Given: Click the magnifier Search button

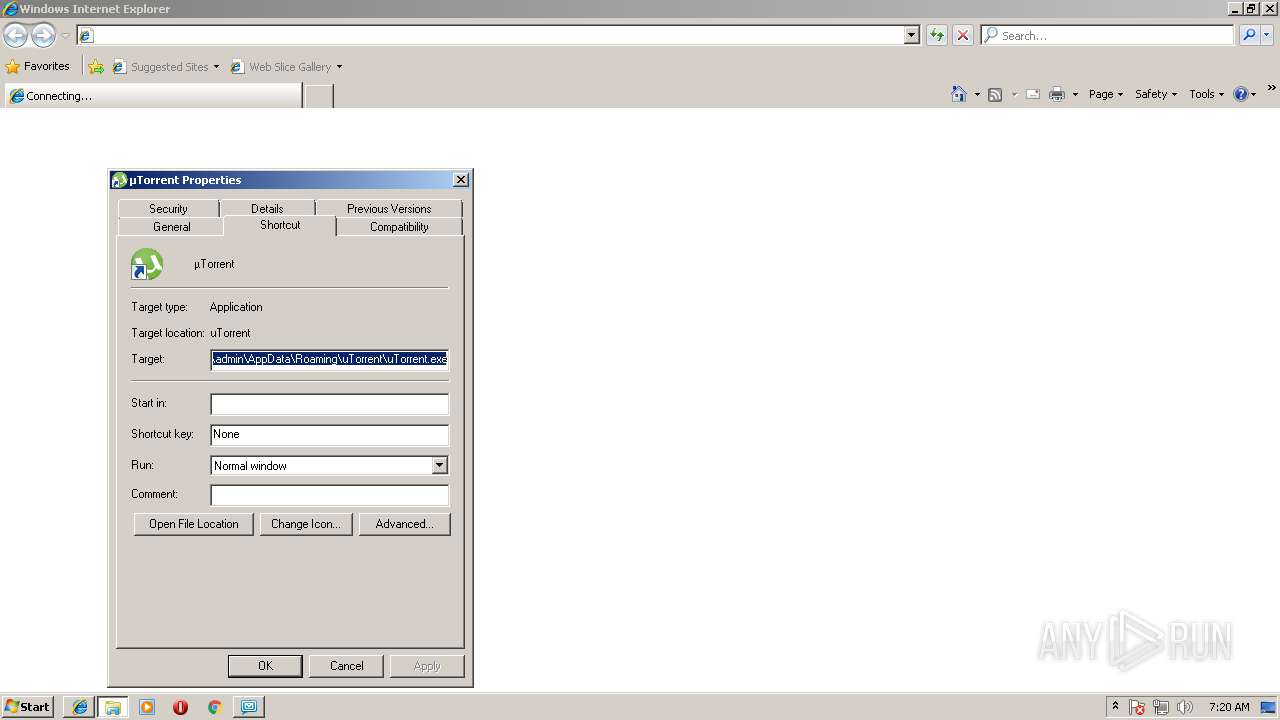Looking at the screenshot, I should [x=1249, y=35].
